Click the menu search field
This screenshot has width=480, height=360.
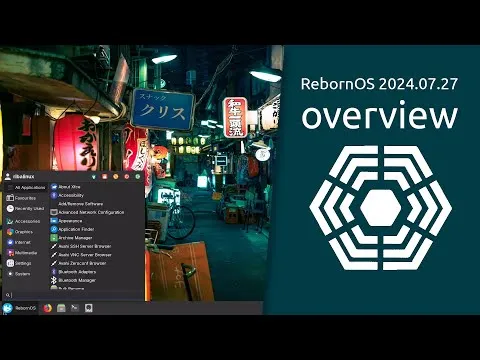pos(74,295)
